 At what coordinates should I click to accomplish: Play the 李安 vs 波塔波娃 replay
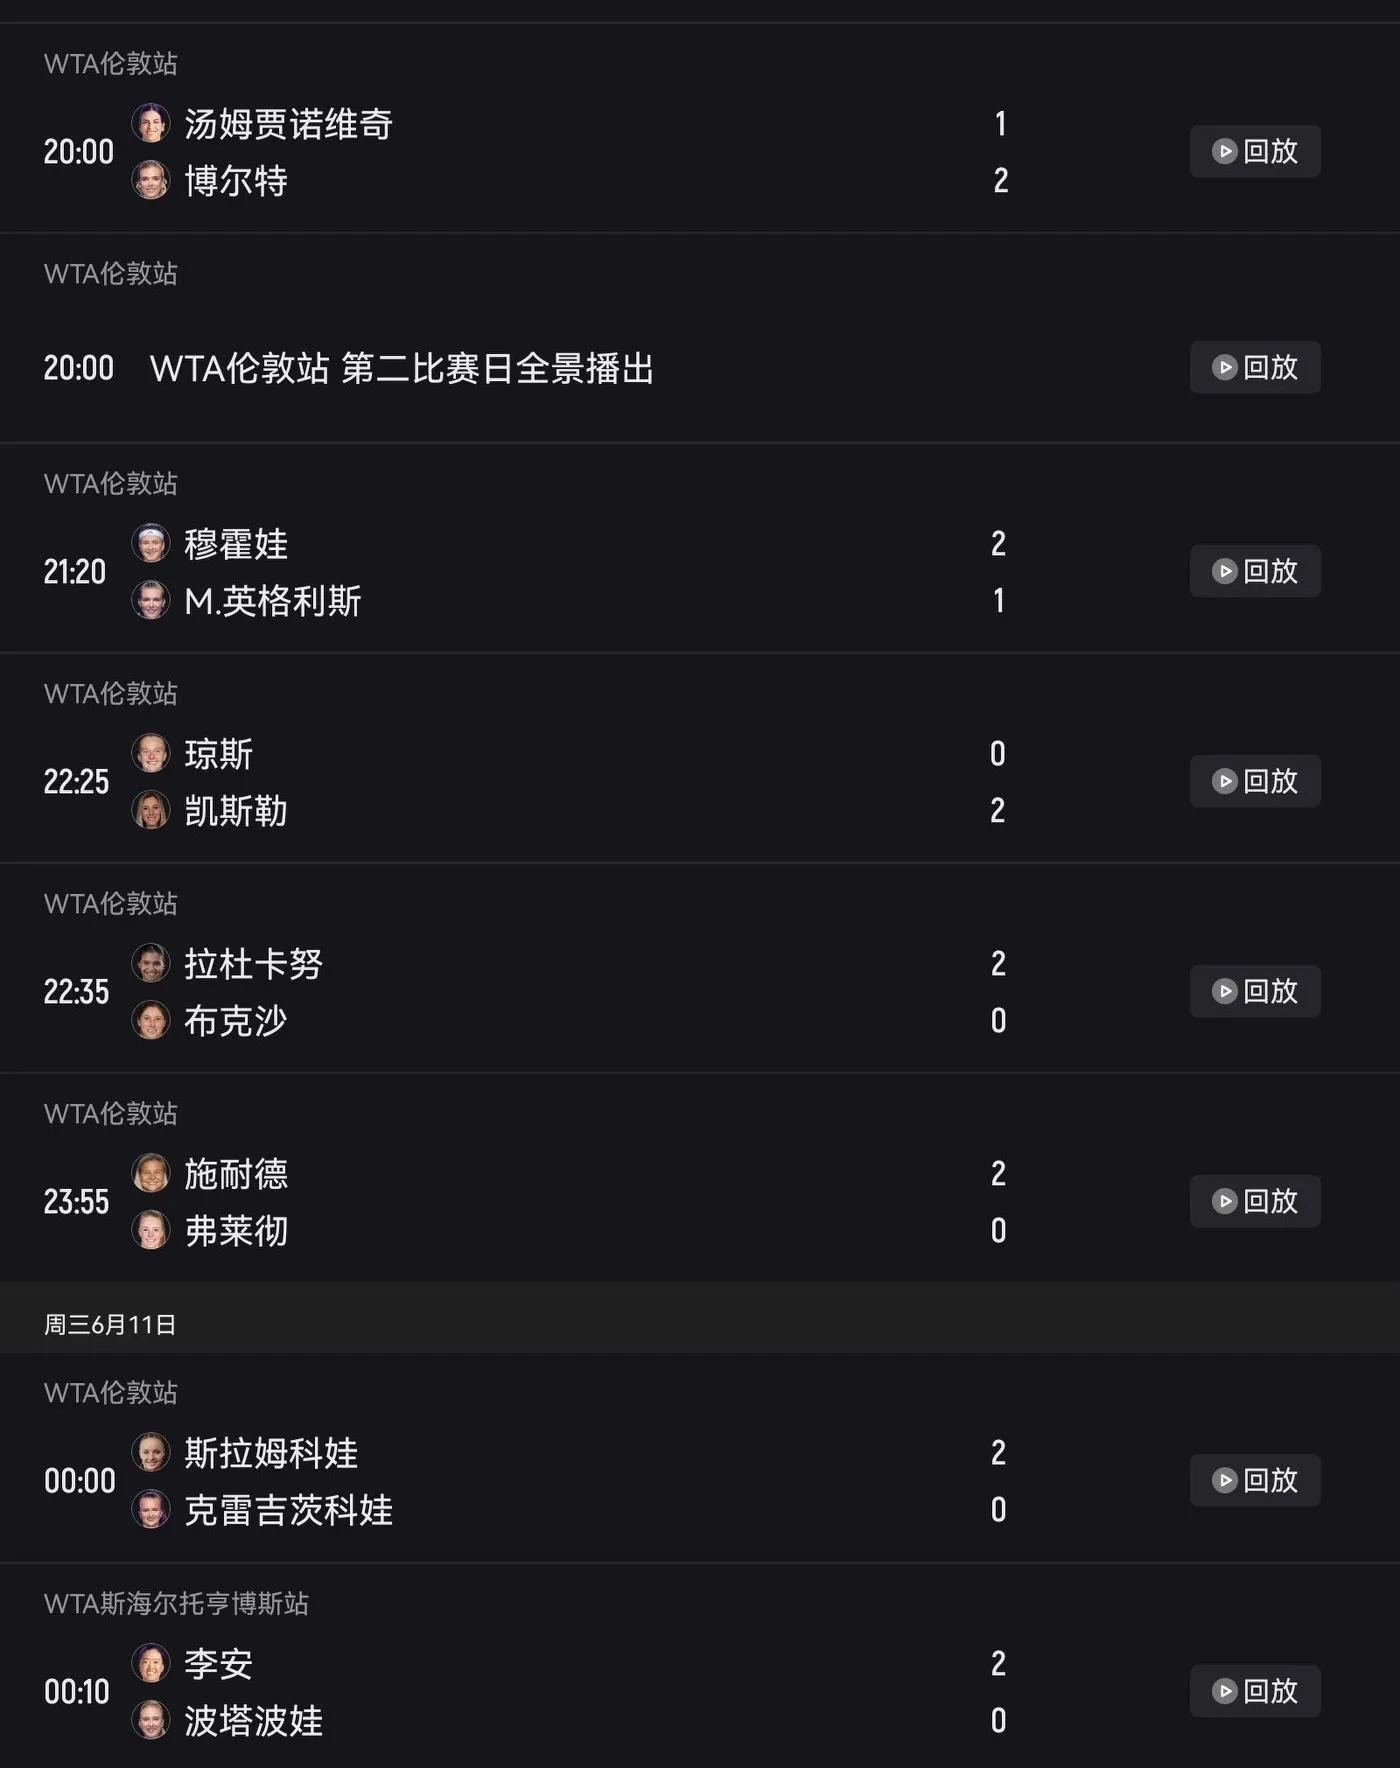point(1255,1691)
